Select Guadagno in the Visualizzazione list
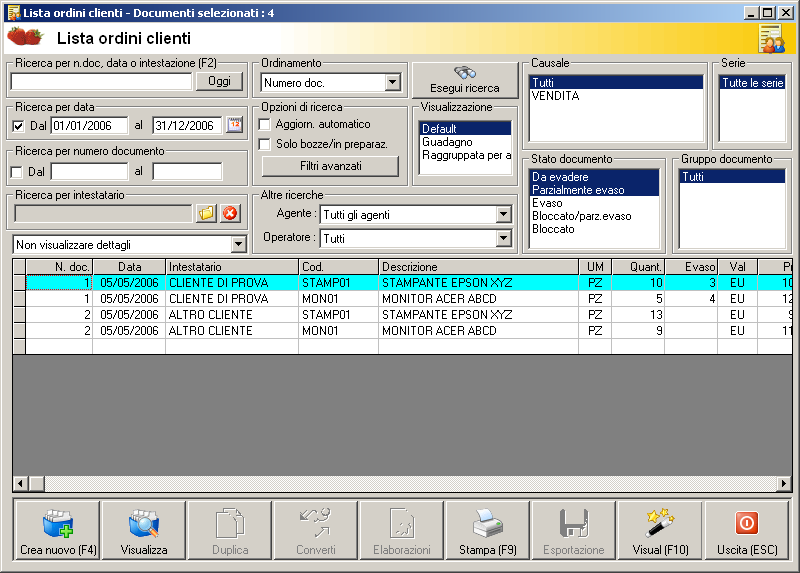 447,142
